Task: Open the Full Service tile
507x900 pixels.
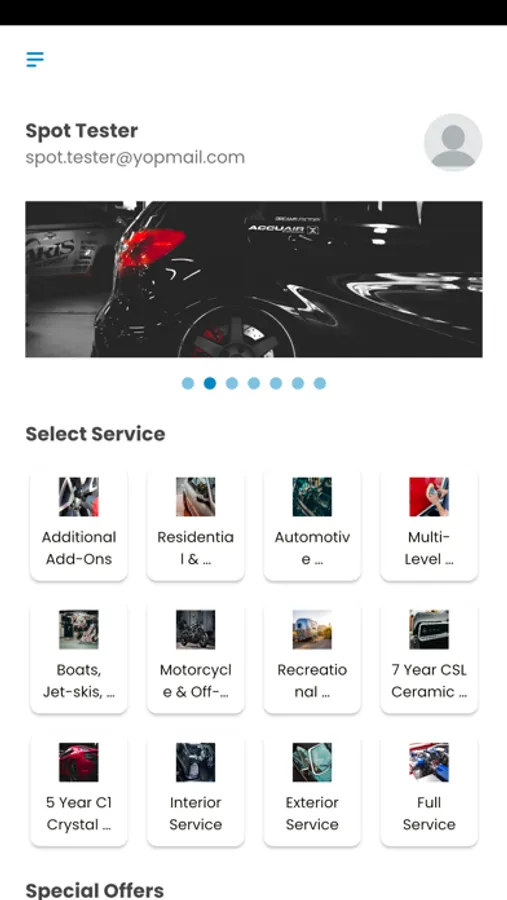Action: click(429, 790)
